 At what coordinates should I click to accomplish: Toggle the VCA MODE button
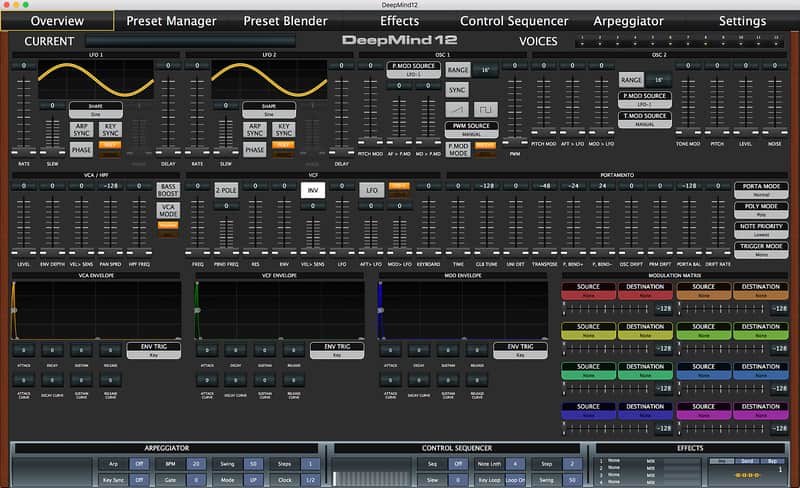pyautogui.click(x=168, y=210)
